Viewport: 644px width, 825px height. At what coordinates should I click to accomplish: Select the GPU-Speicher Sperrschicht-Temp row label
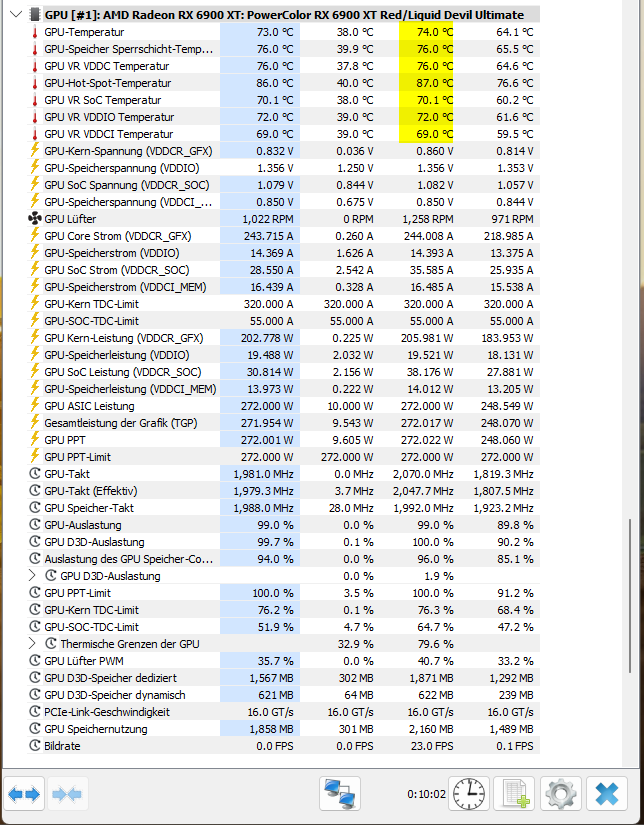point(129,49)
